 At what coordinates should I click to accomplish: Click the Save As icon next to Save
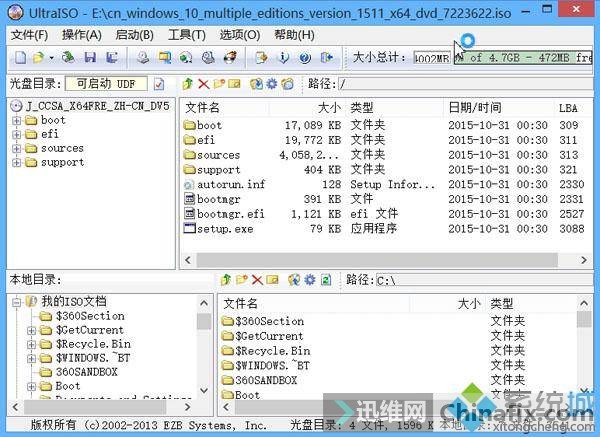click(112, 57)
